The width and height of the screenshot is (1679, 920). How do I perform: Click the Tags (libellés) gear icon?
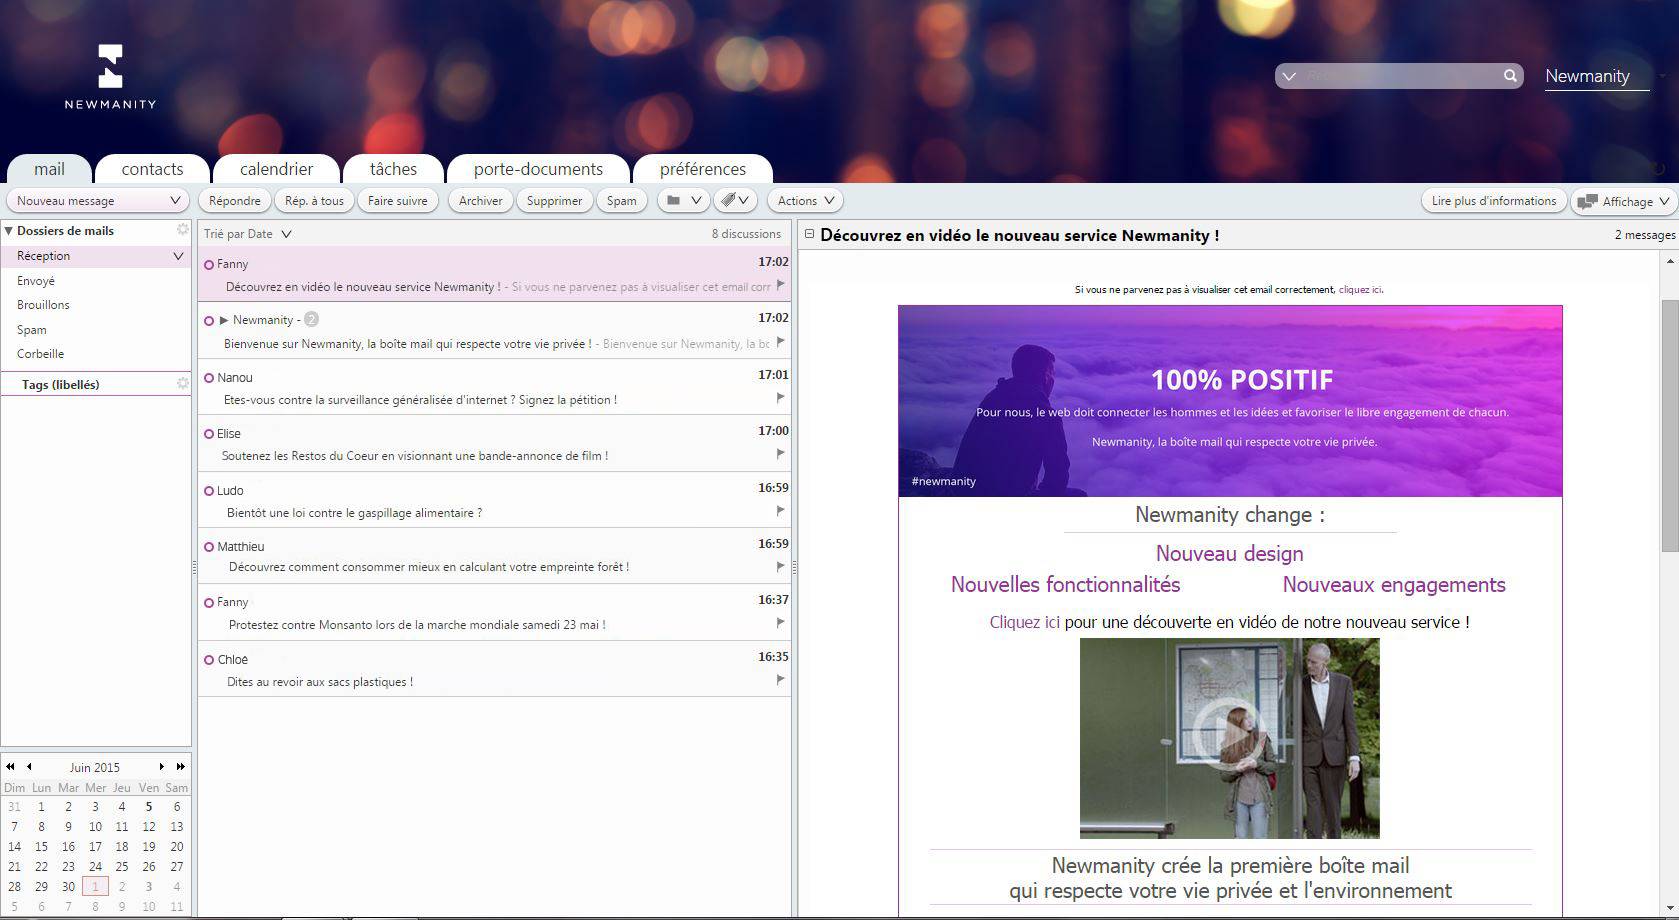(183, 384)
